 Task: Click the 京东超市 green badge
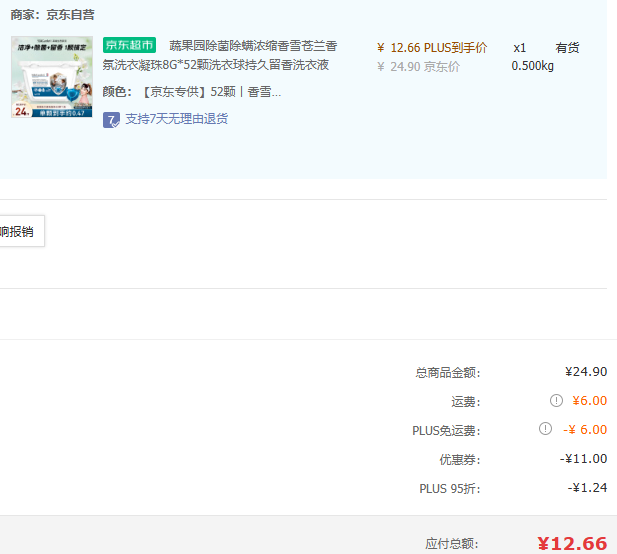tap(129, 45)
